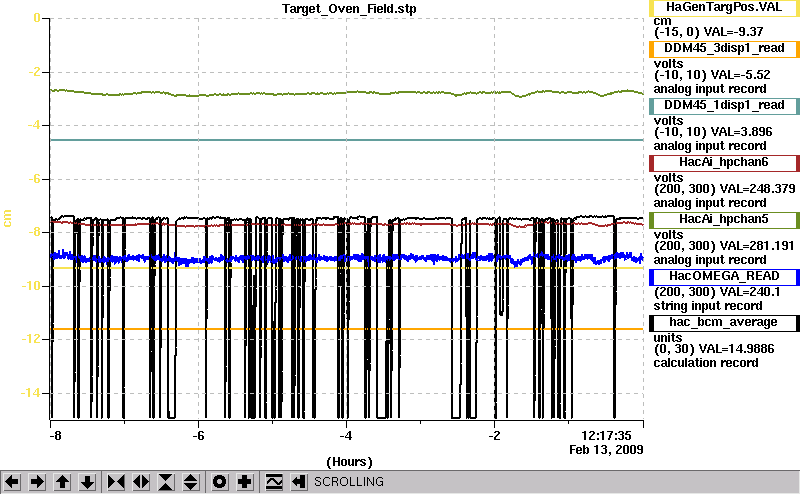Click the string input record label
Image resolution: width=800 pixels, height=494 pixels.
tap(708, 306)
